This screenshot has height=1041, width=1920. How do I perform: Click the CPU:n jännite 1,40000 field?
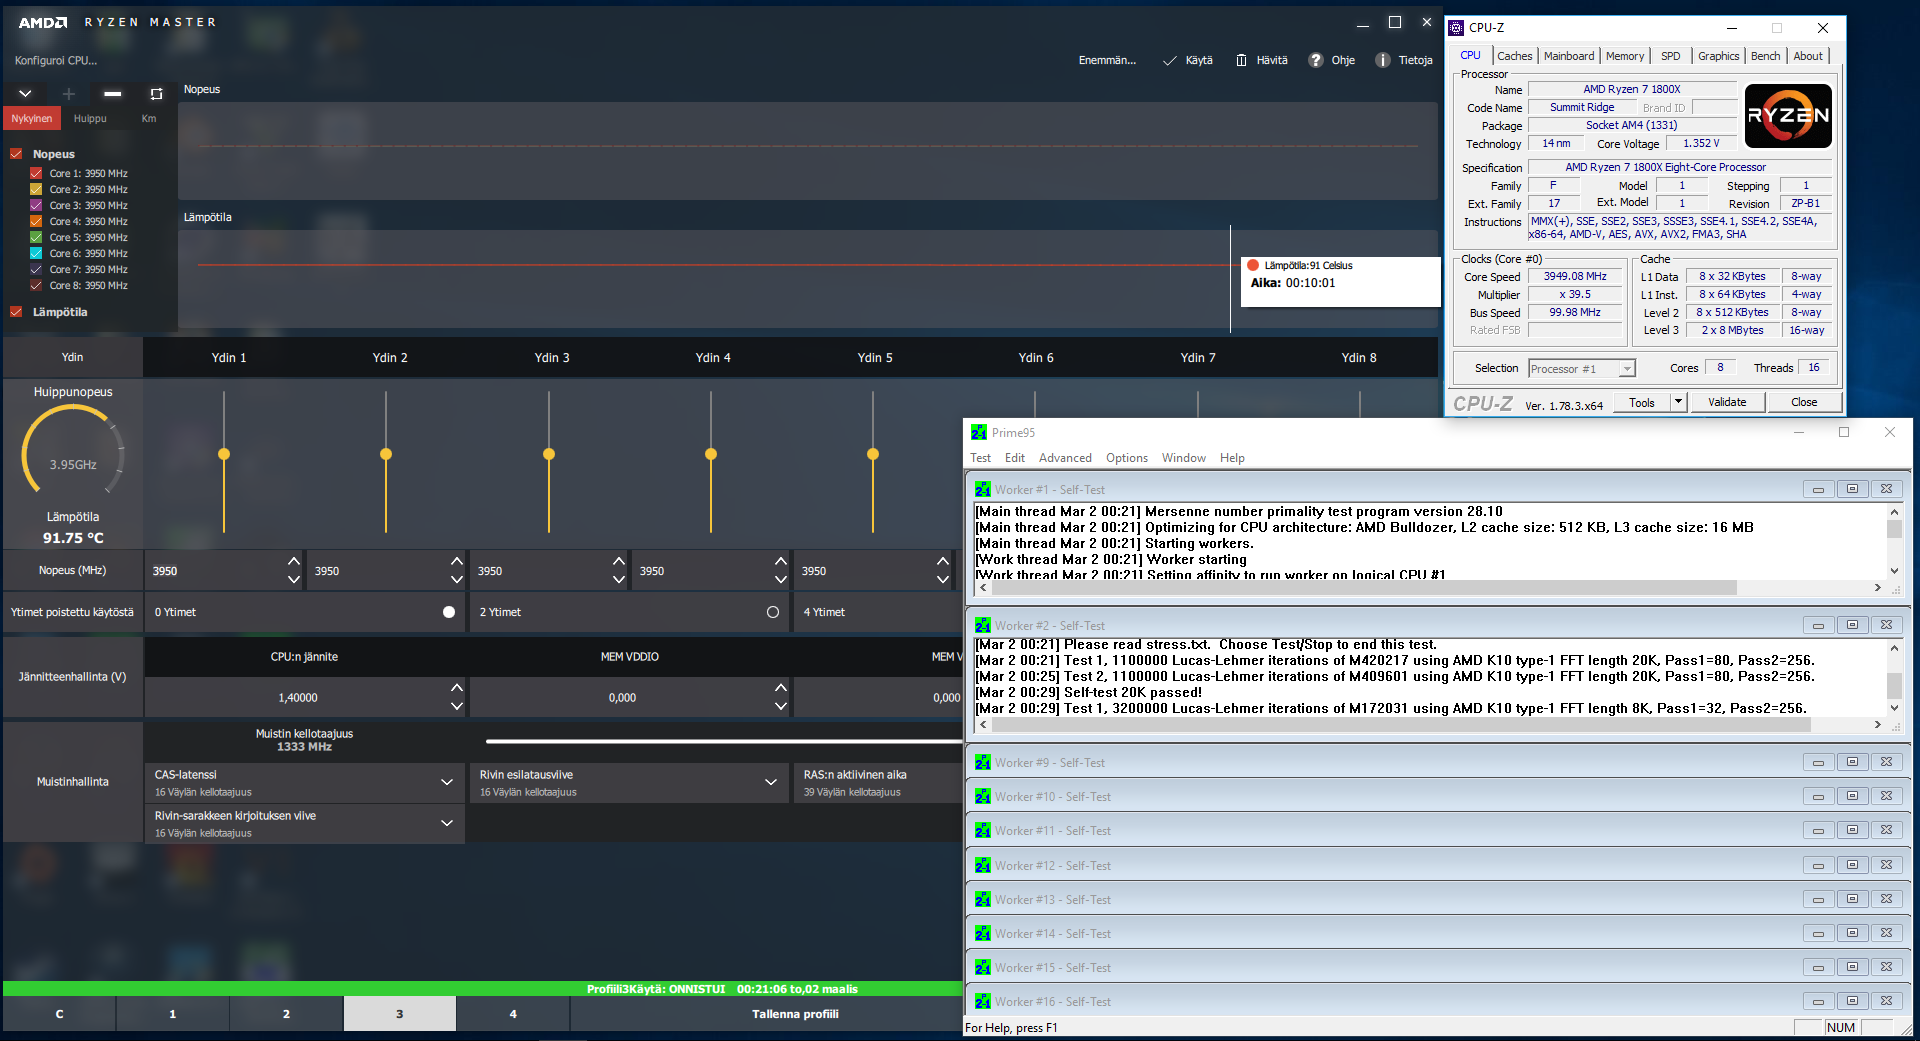(296, 698)
